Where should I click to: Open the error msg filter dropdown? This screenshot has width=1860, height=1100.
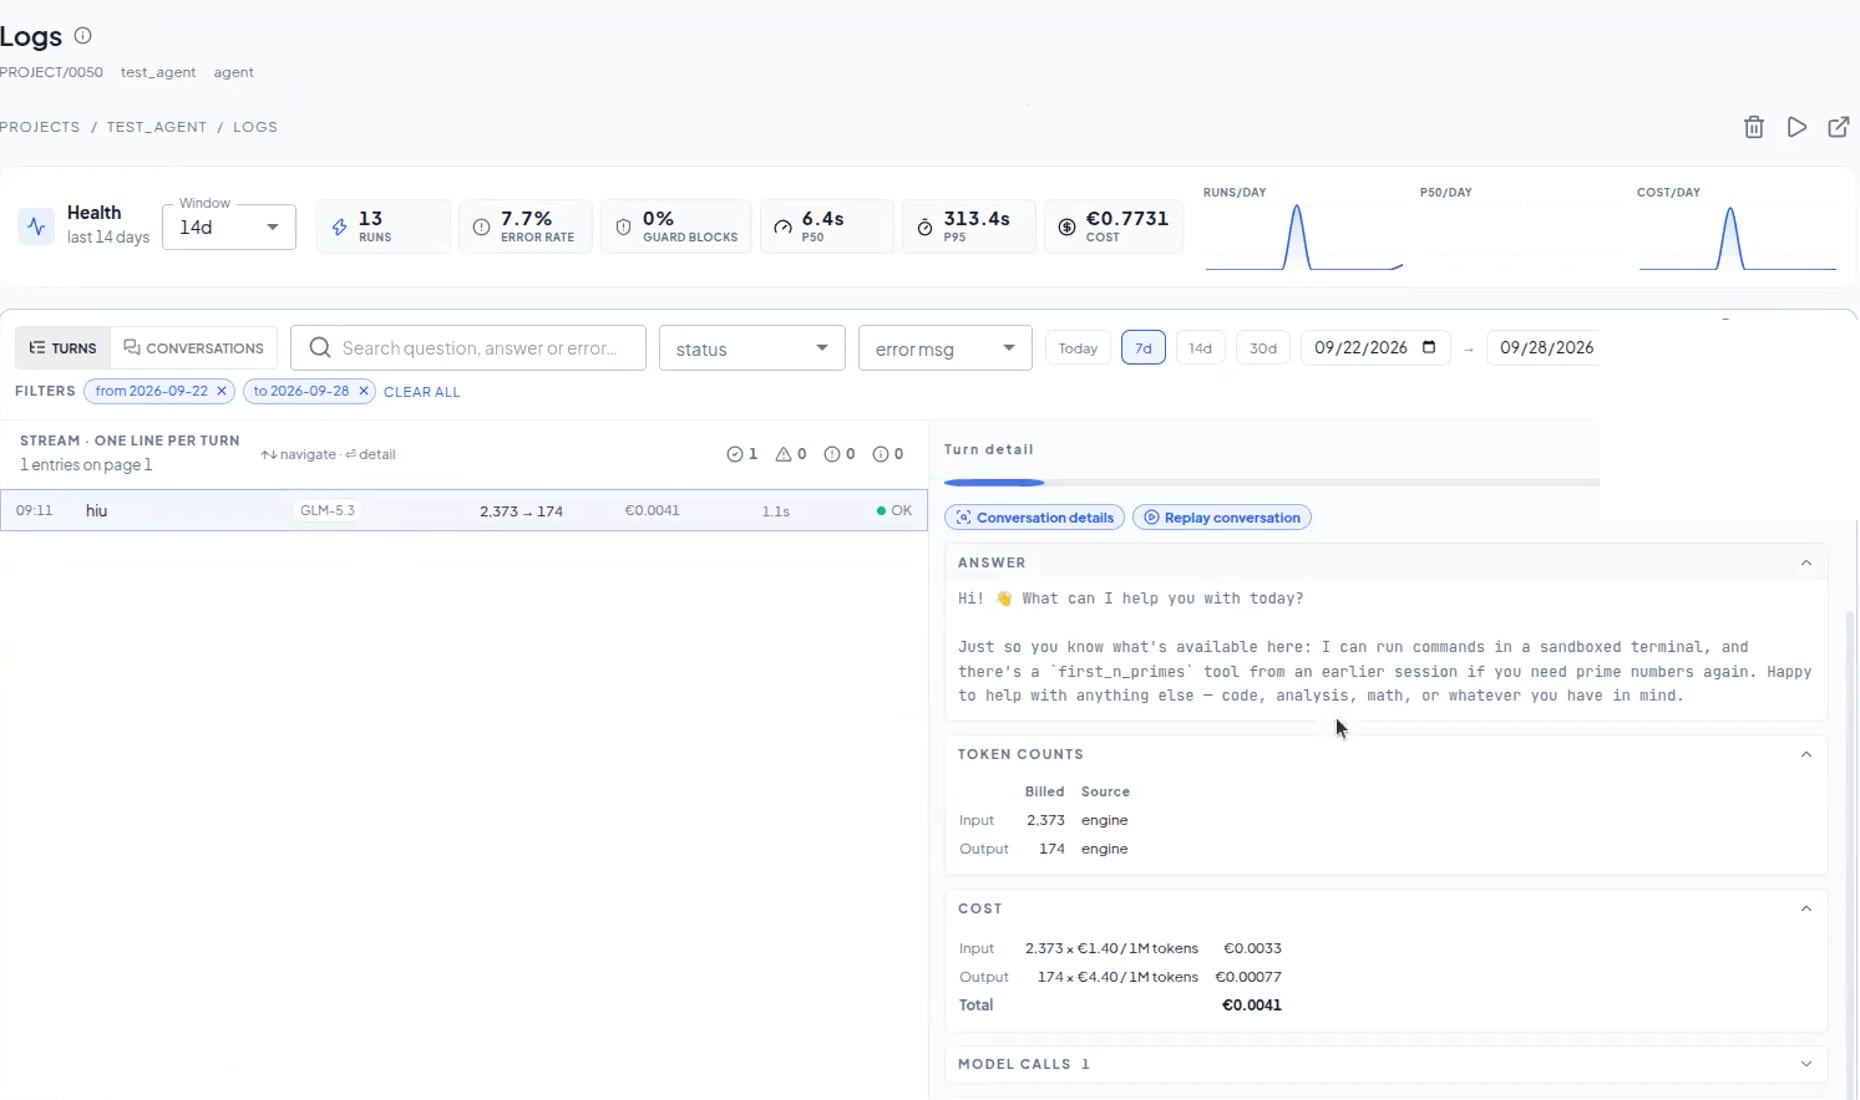point(945,348)
